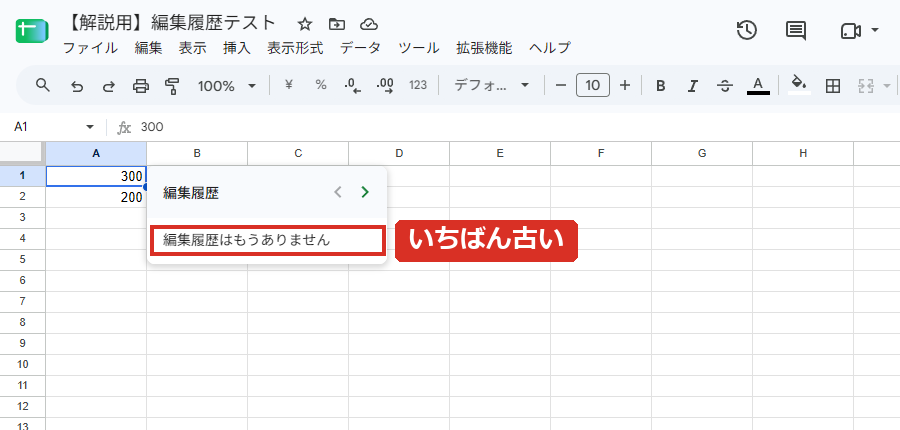Click the formula bar showing 300
900x430 pixels.
517,127
